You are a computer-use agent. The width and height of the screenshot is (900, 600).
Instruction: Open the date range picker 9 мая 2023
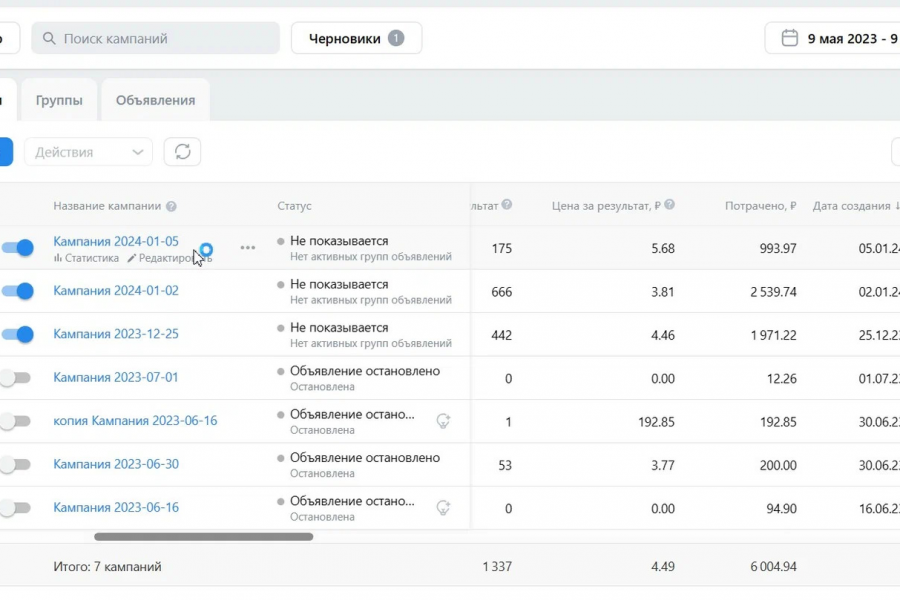(x=832, y=38)
